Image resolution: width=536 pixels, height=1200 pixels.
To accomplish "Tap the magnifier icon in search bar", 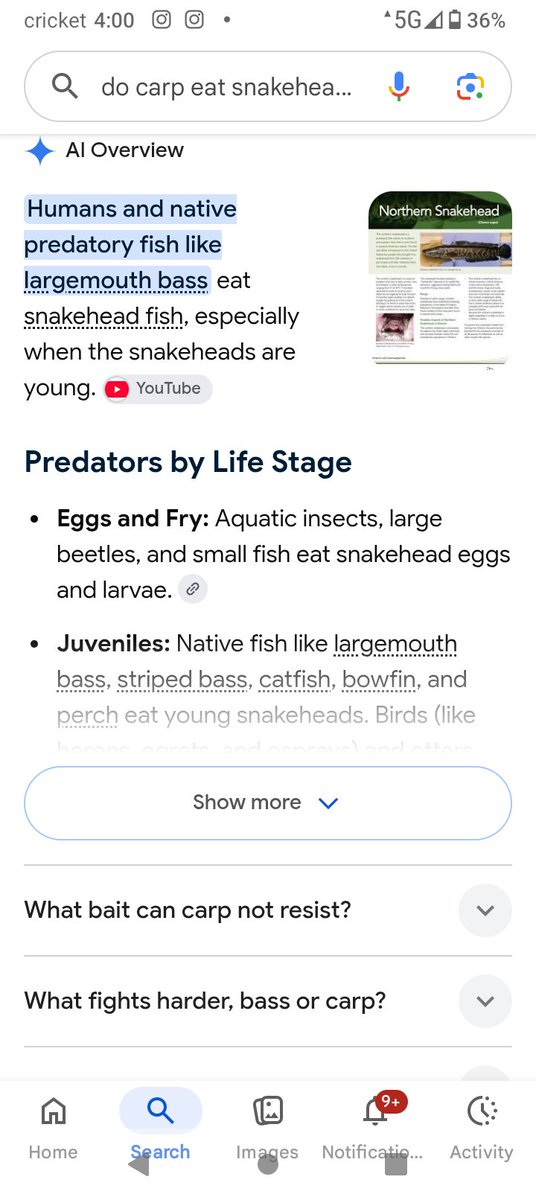I will (65, 87).
